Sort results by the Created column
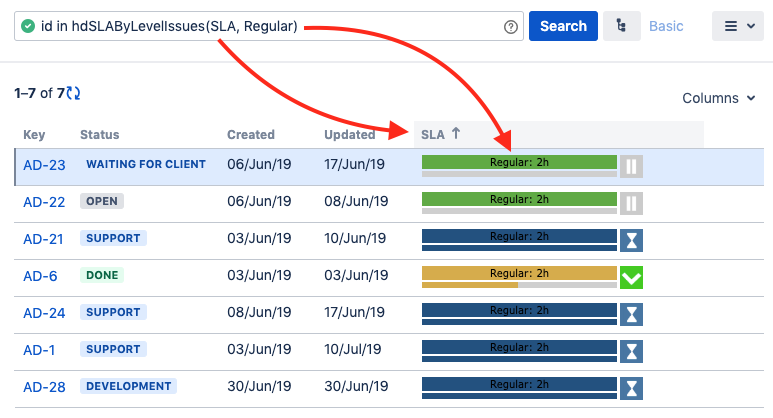The image size is (773, 418). click(251, 134)
